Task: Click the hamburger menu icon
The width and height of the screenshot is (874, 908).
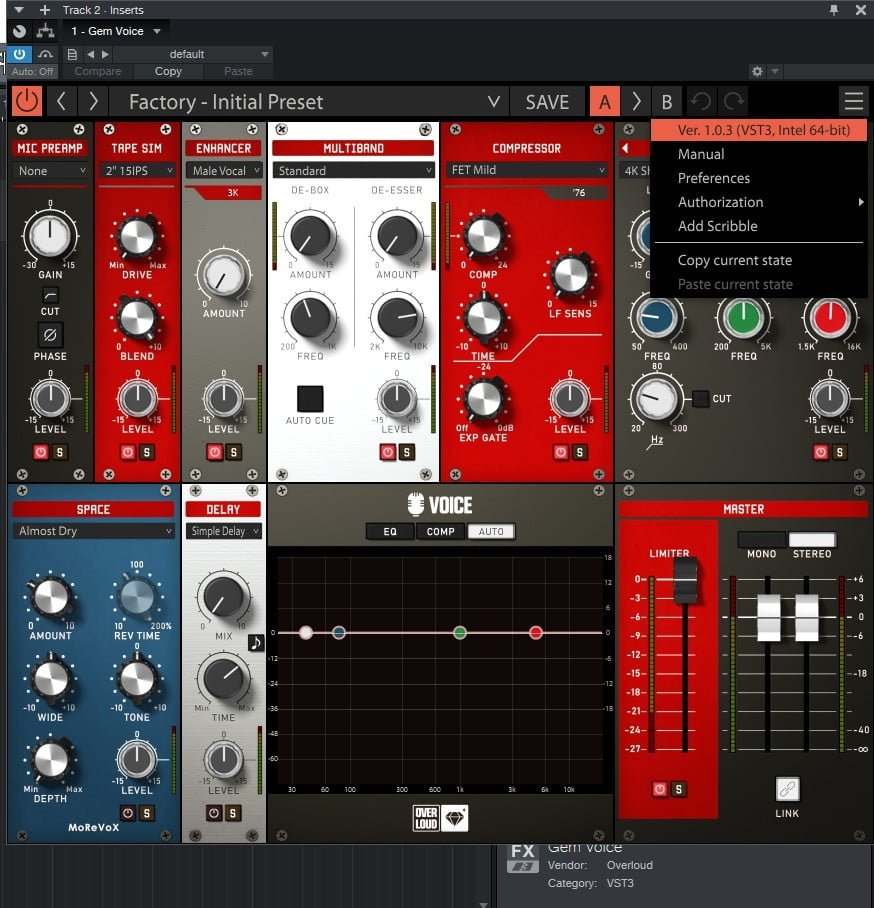Action: pyautogui.click(x=853, y=102)
